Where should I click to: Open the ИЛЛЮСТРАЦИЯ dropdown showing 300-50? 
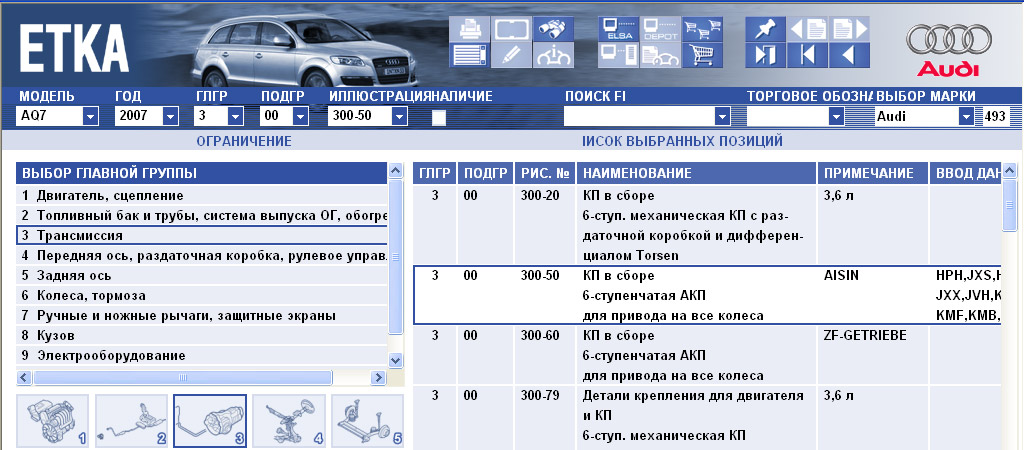coord(399,116)
